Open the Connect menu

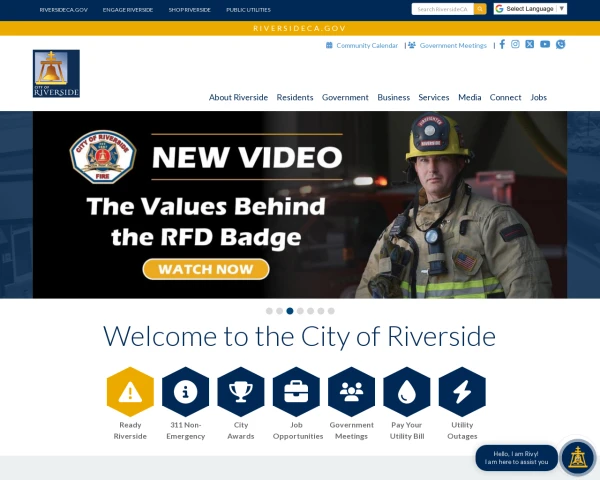point(505,97)
